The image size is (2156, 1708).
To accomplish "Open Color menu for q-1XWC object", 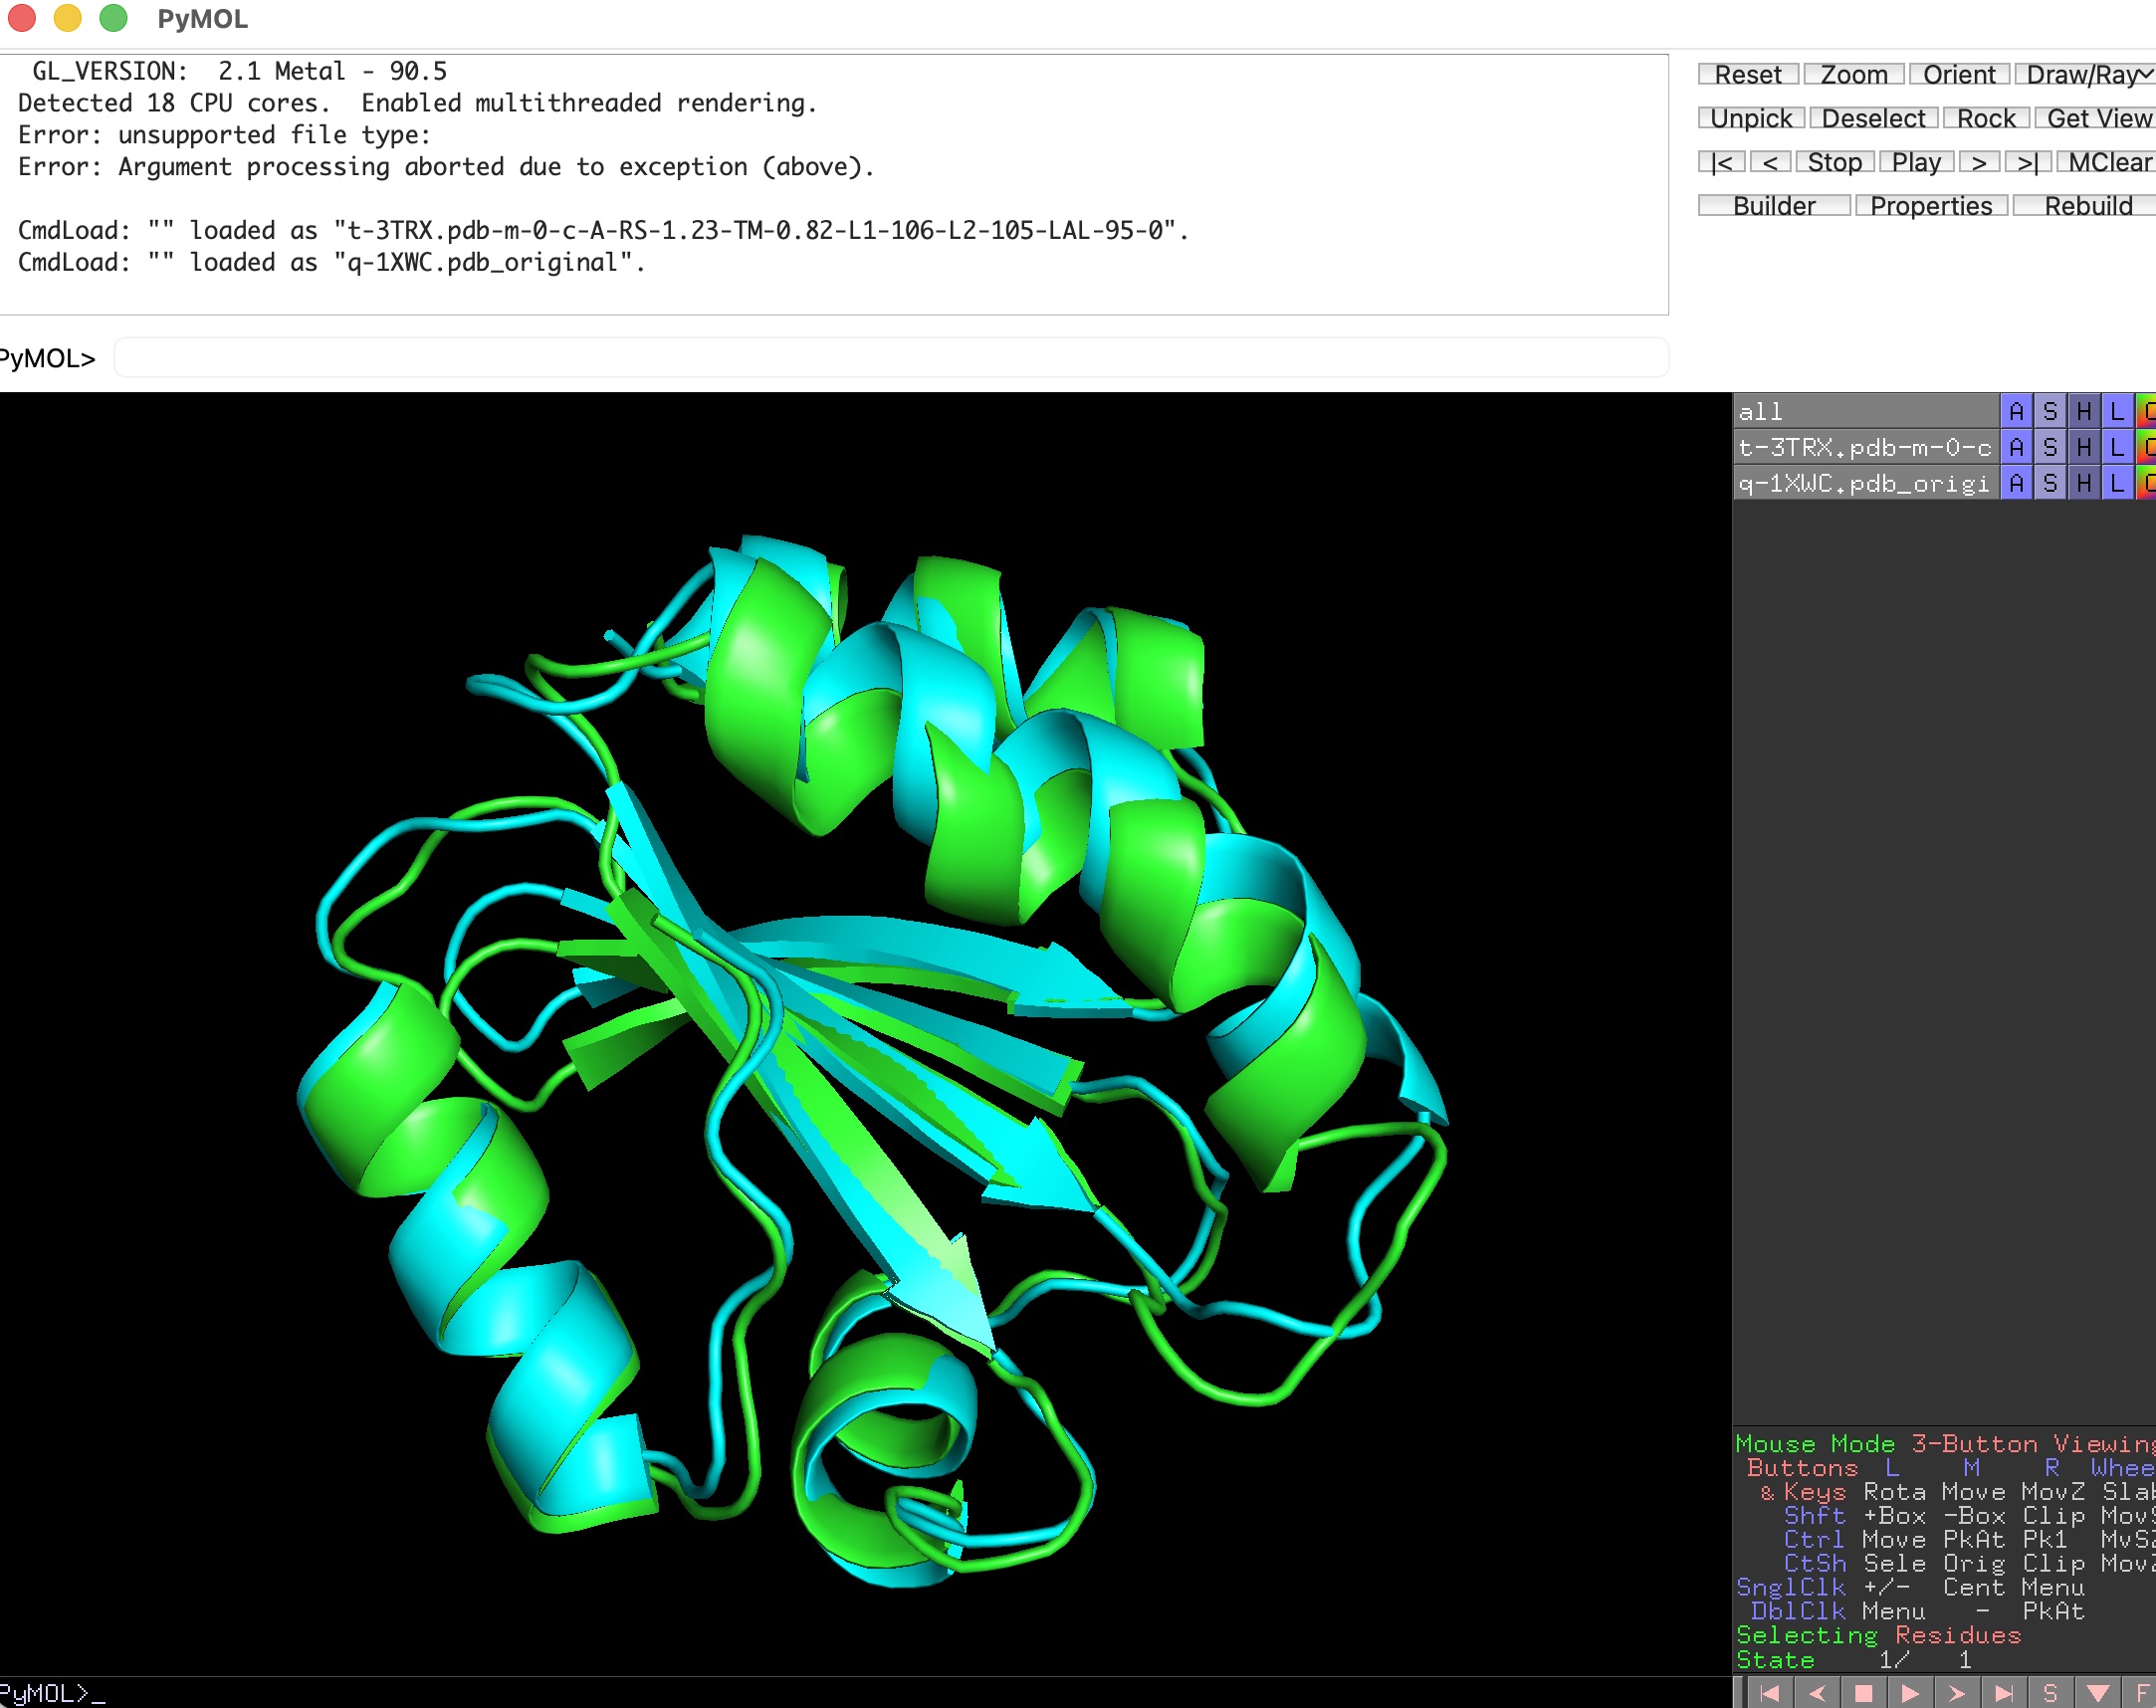I will pos(2146,483).
